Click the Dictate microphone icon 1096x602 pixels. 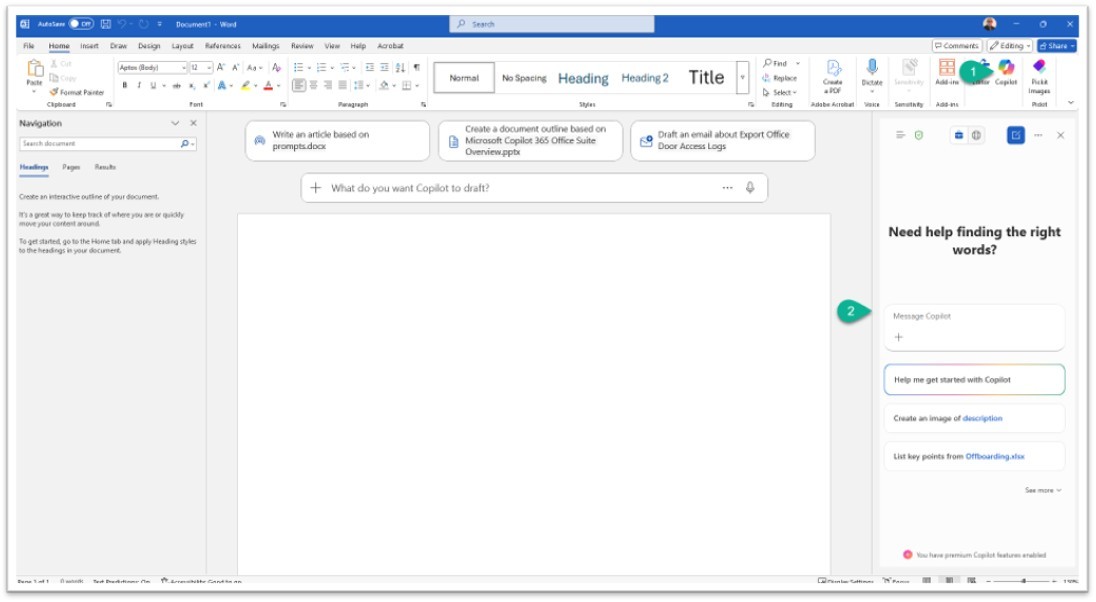coord(872,70)
